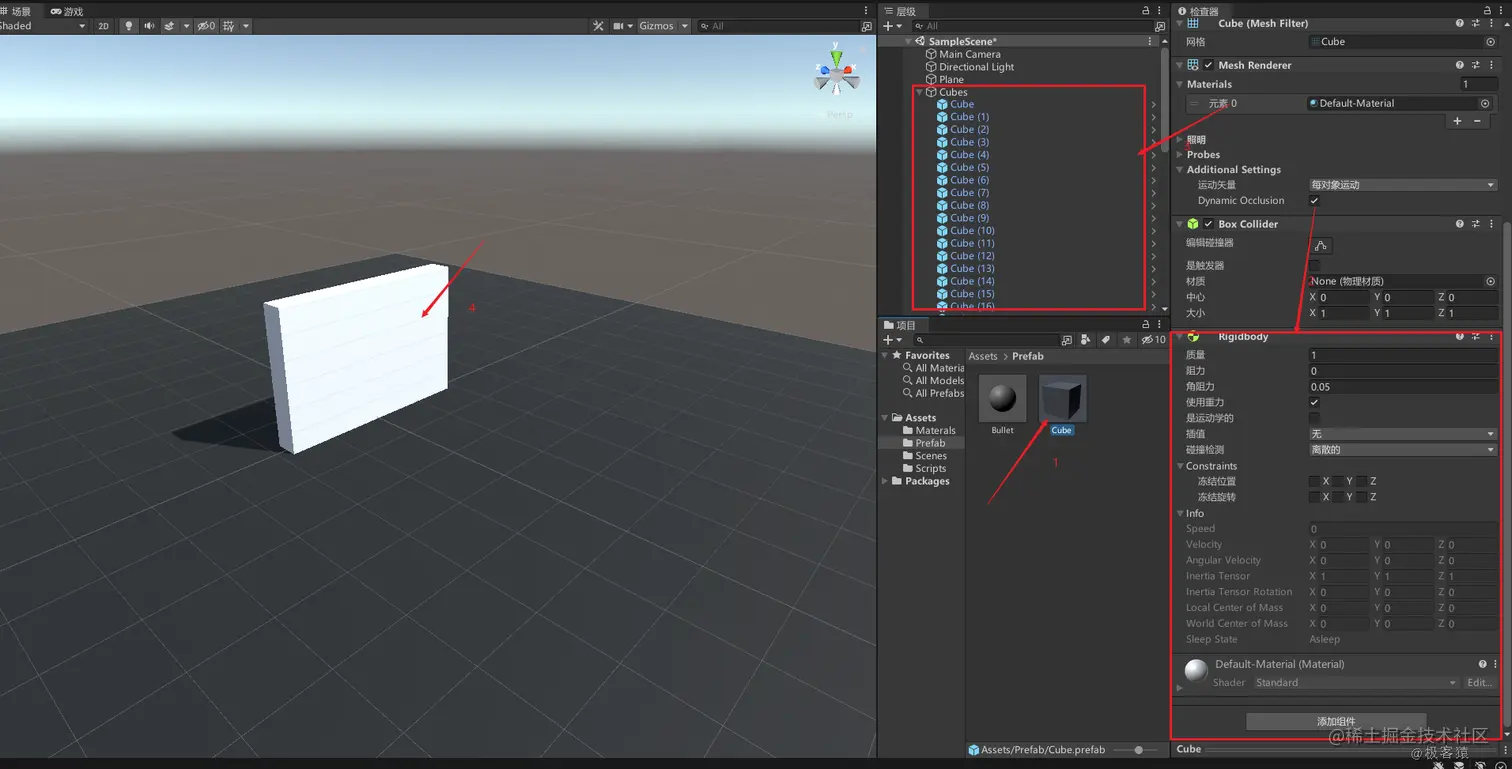
Task: Toggle favorites star icon in Project toolbar
Action: [x=1127, y=340]
